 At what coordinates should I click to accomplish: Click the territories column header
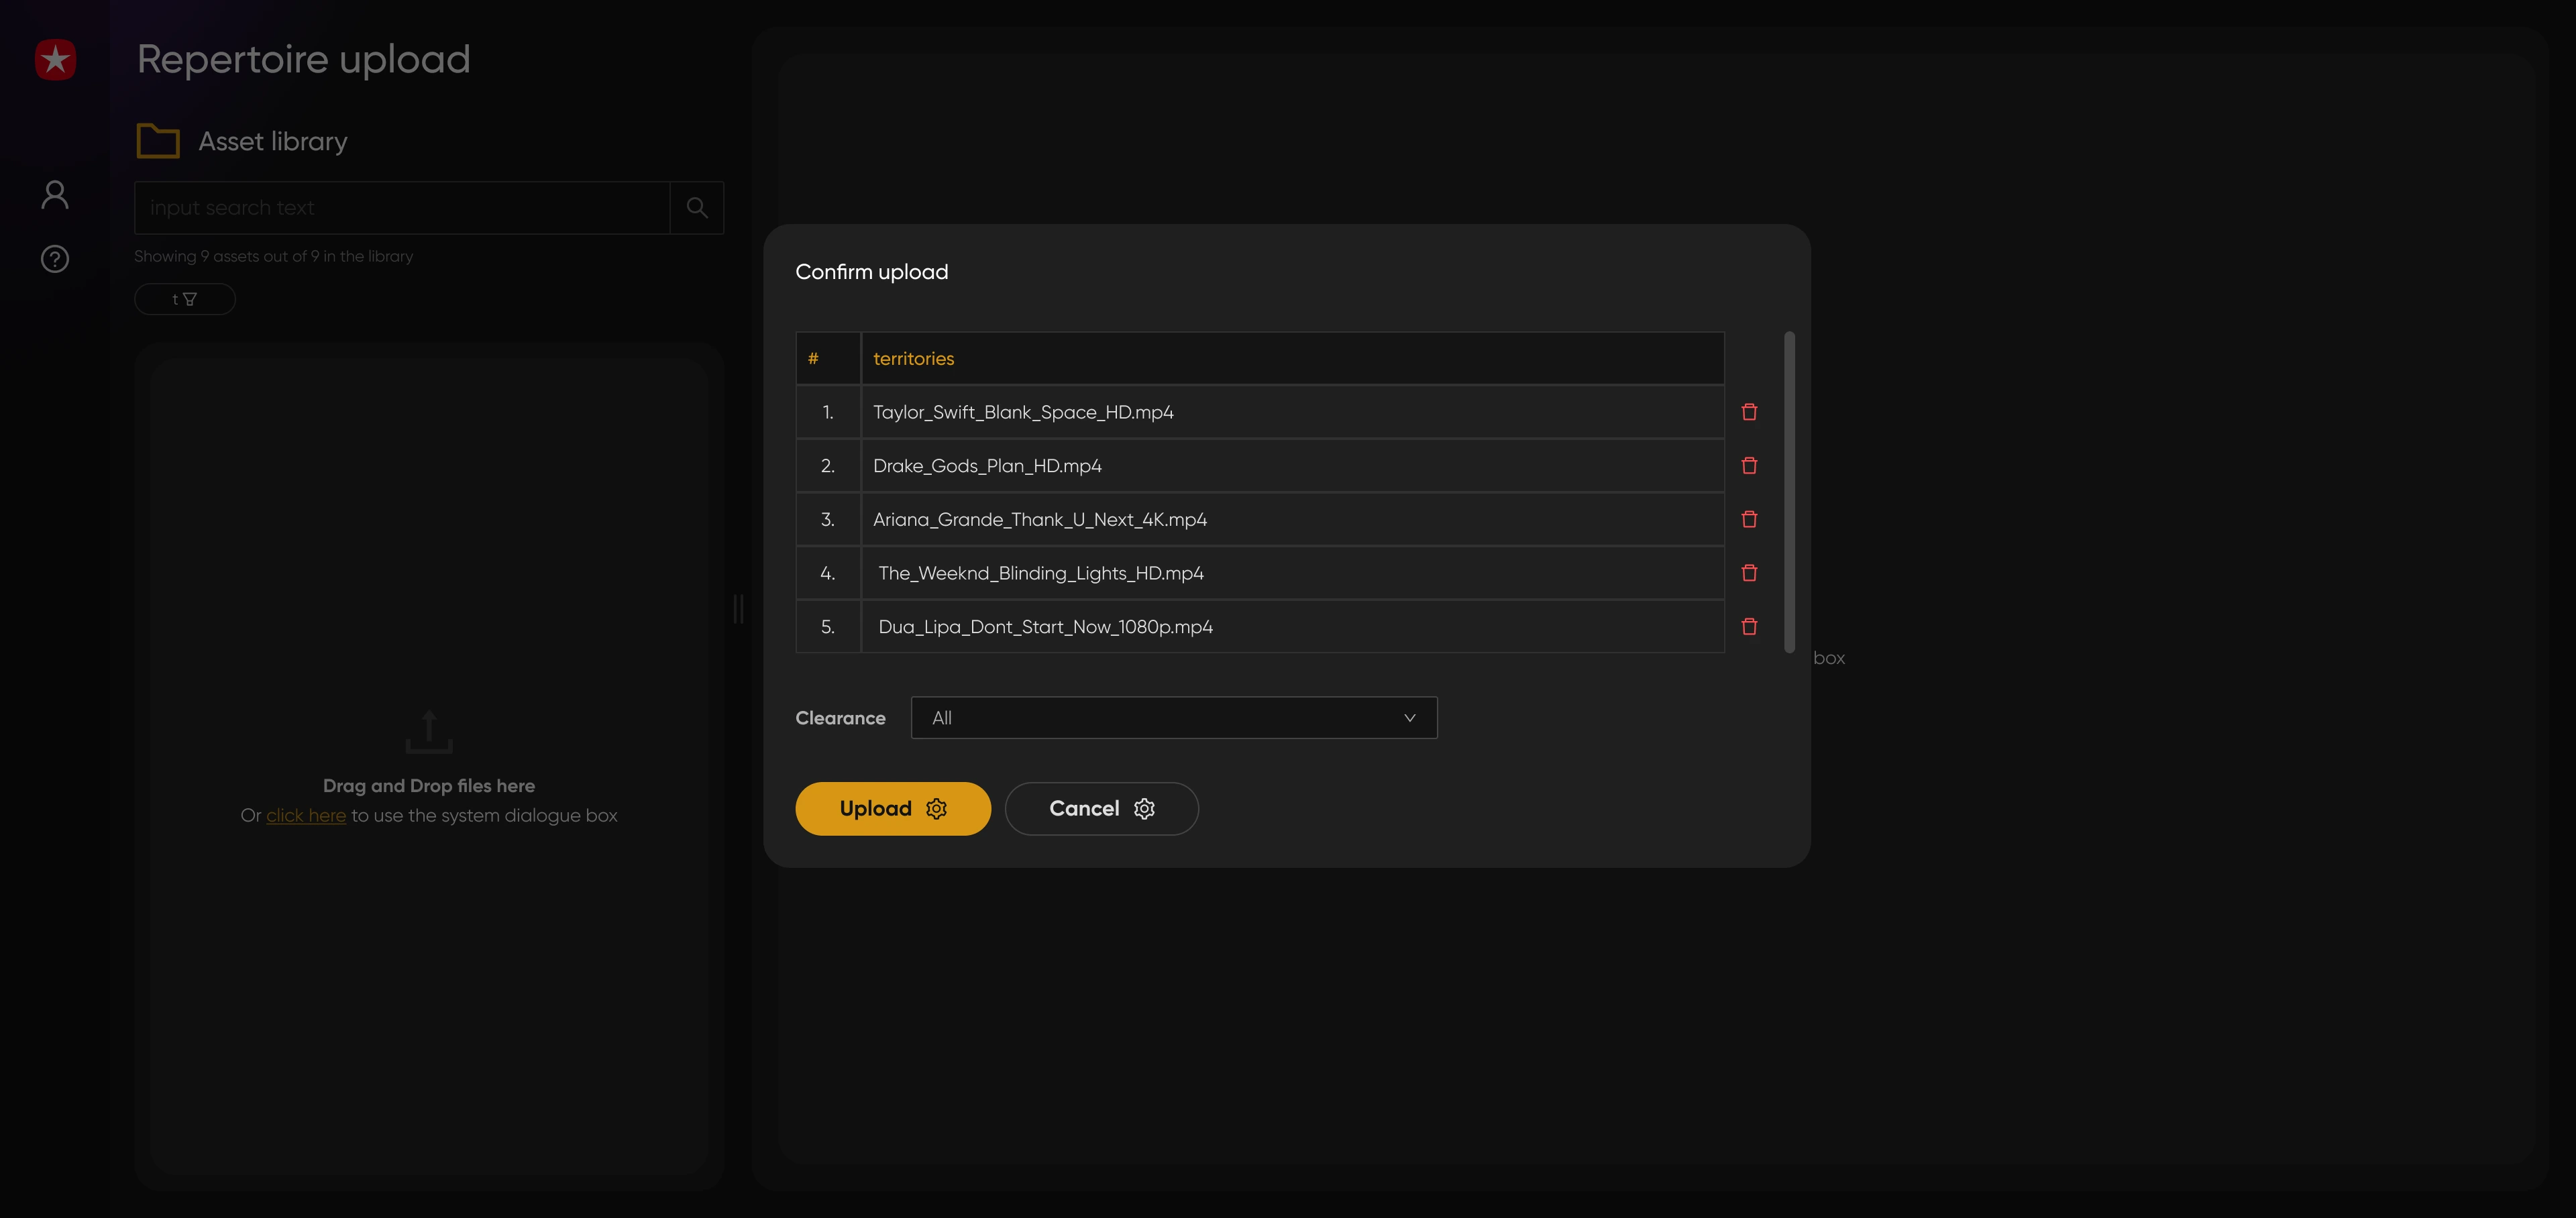coord(913,359)
